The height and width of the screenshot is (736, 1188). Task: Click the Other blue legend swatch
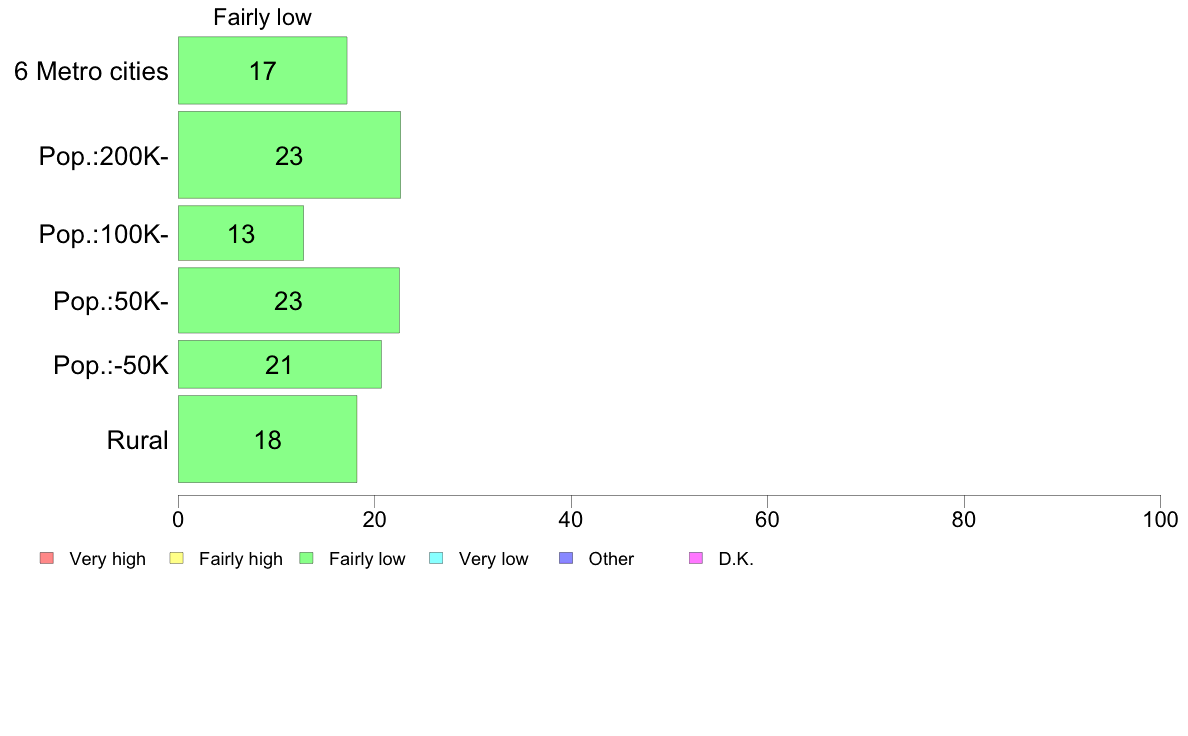click(566, 559)
